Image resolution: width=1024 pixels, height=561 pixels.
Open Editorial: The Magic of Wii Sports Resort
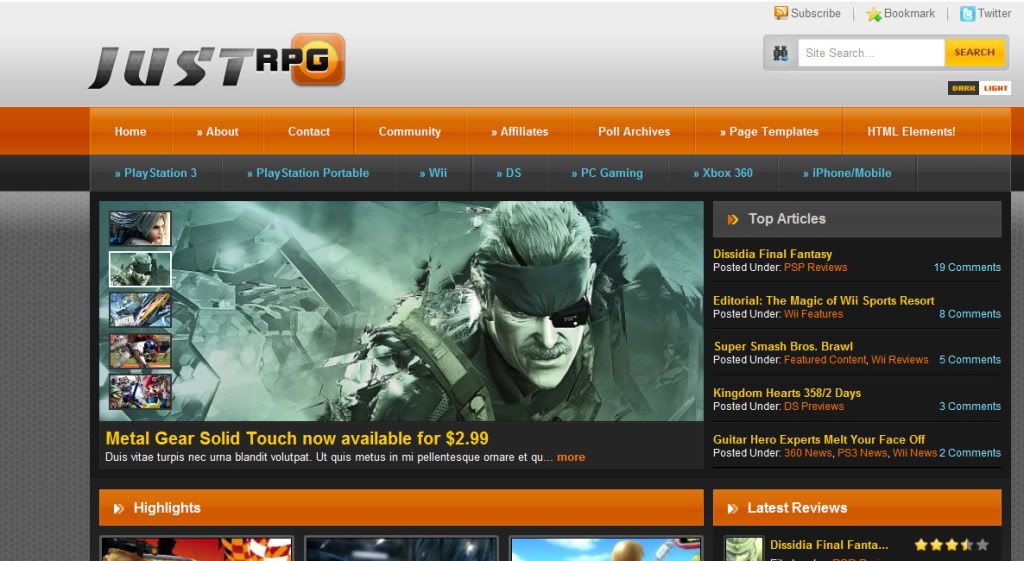824,300
